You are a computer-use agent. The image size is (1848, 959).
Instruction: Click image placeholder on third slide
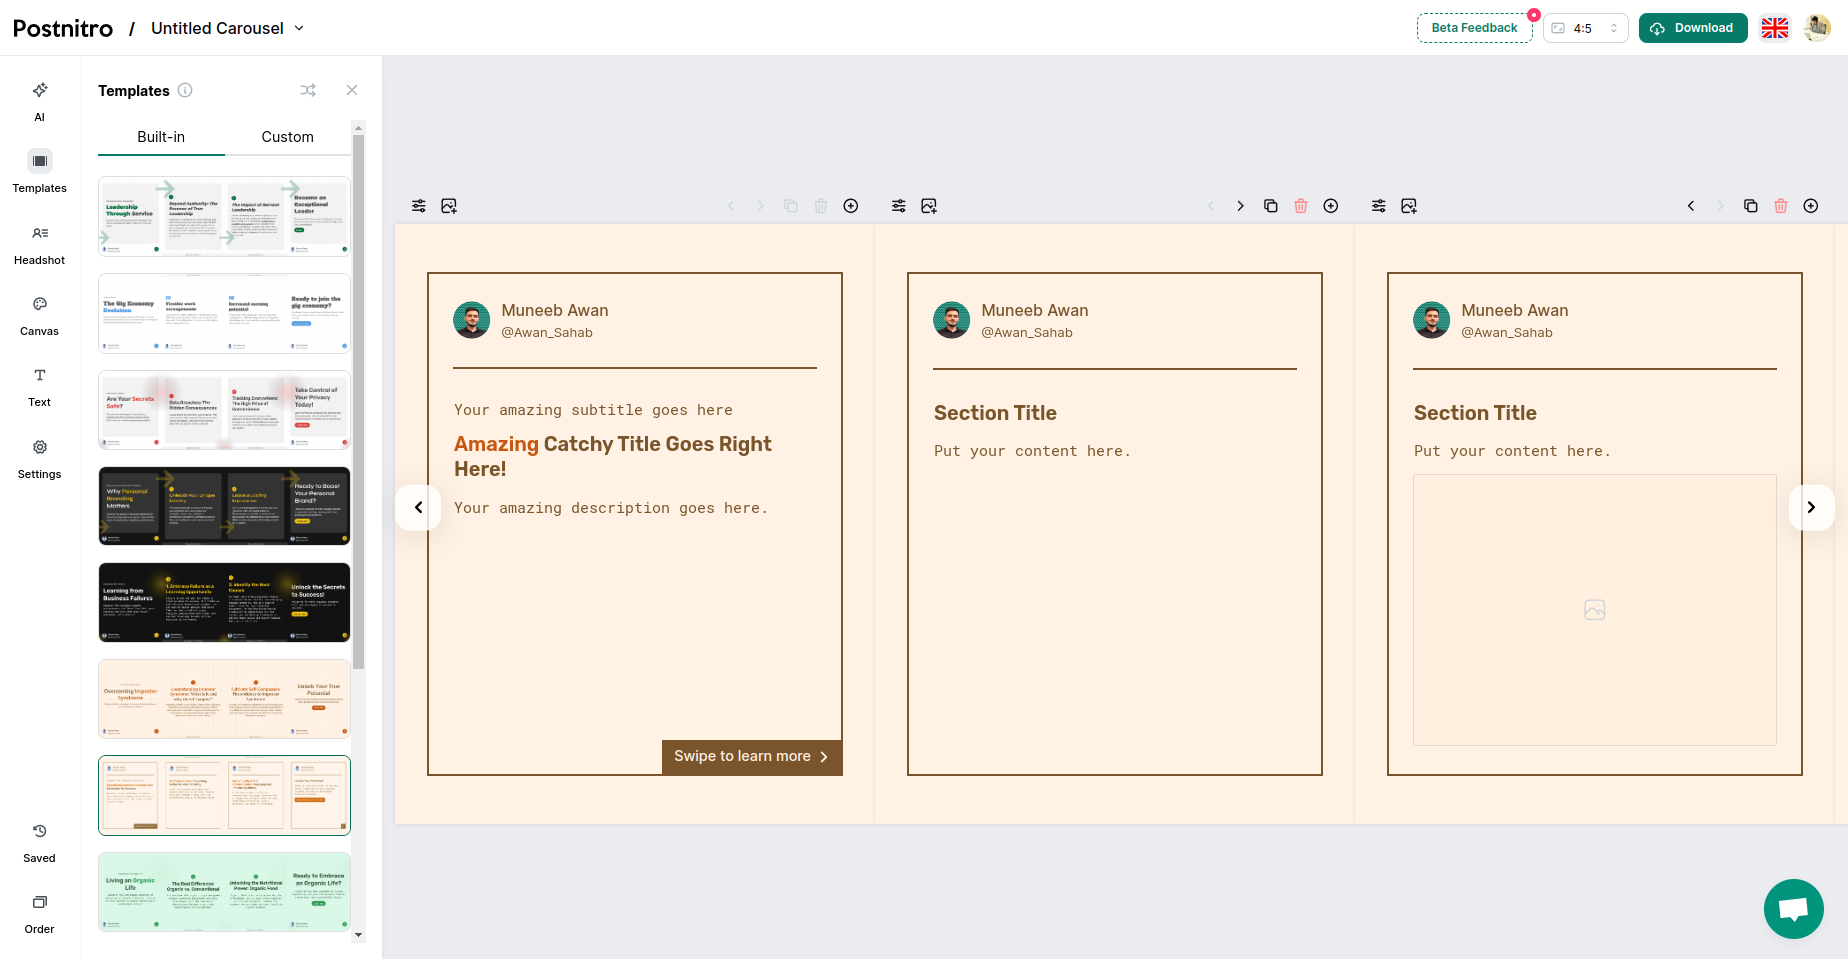(x=1595, y=610)
